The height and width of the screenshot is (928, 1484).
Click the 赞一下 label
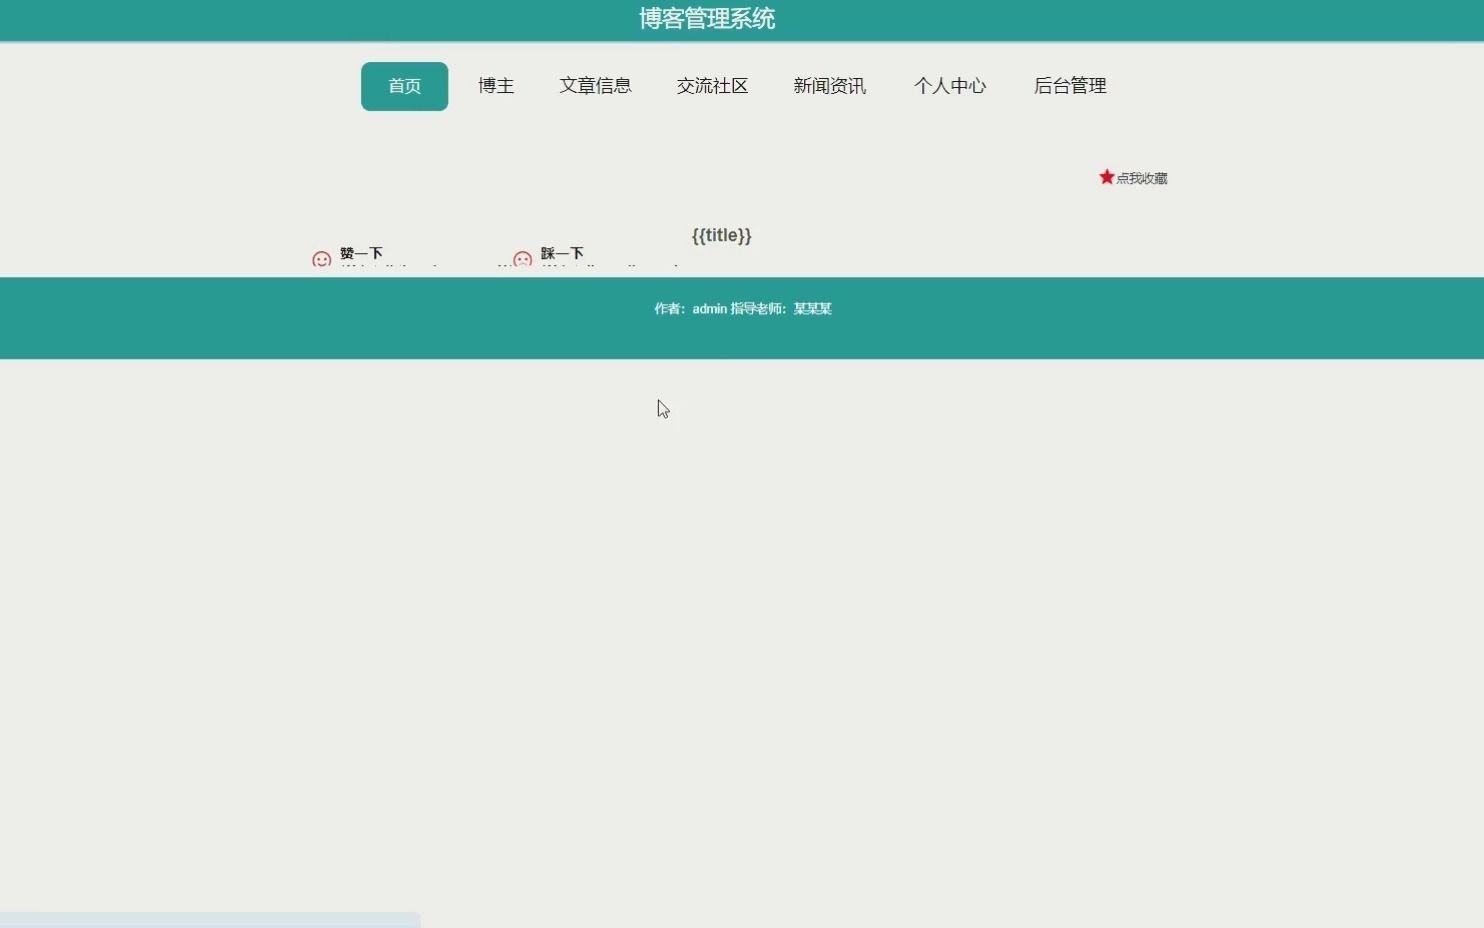point(361,253)
